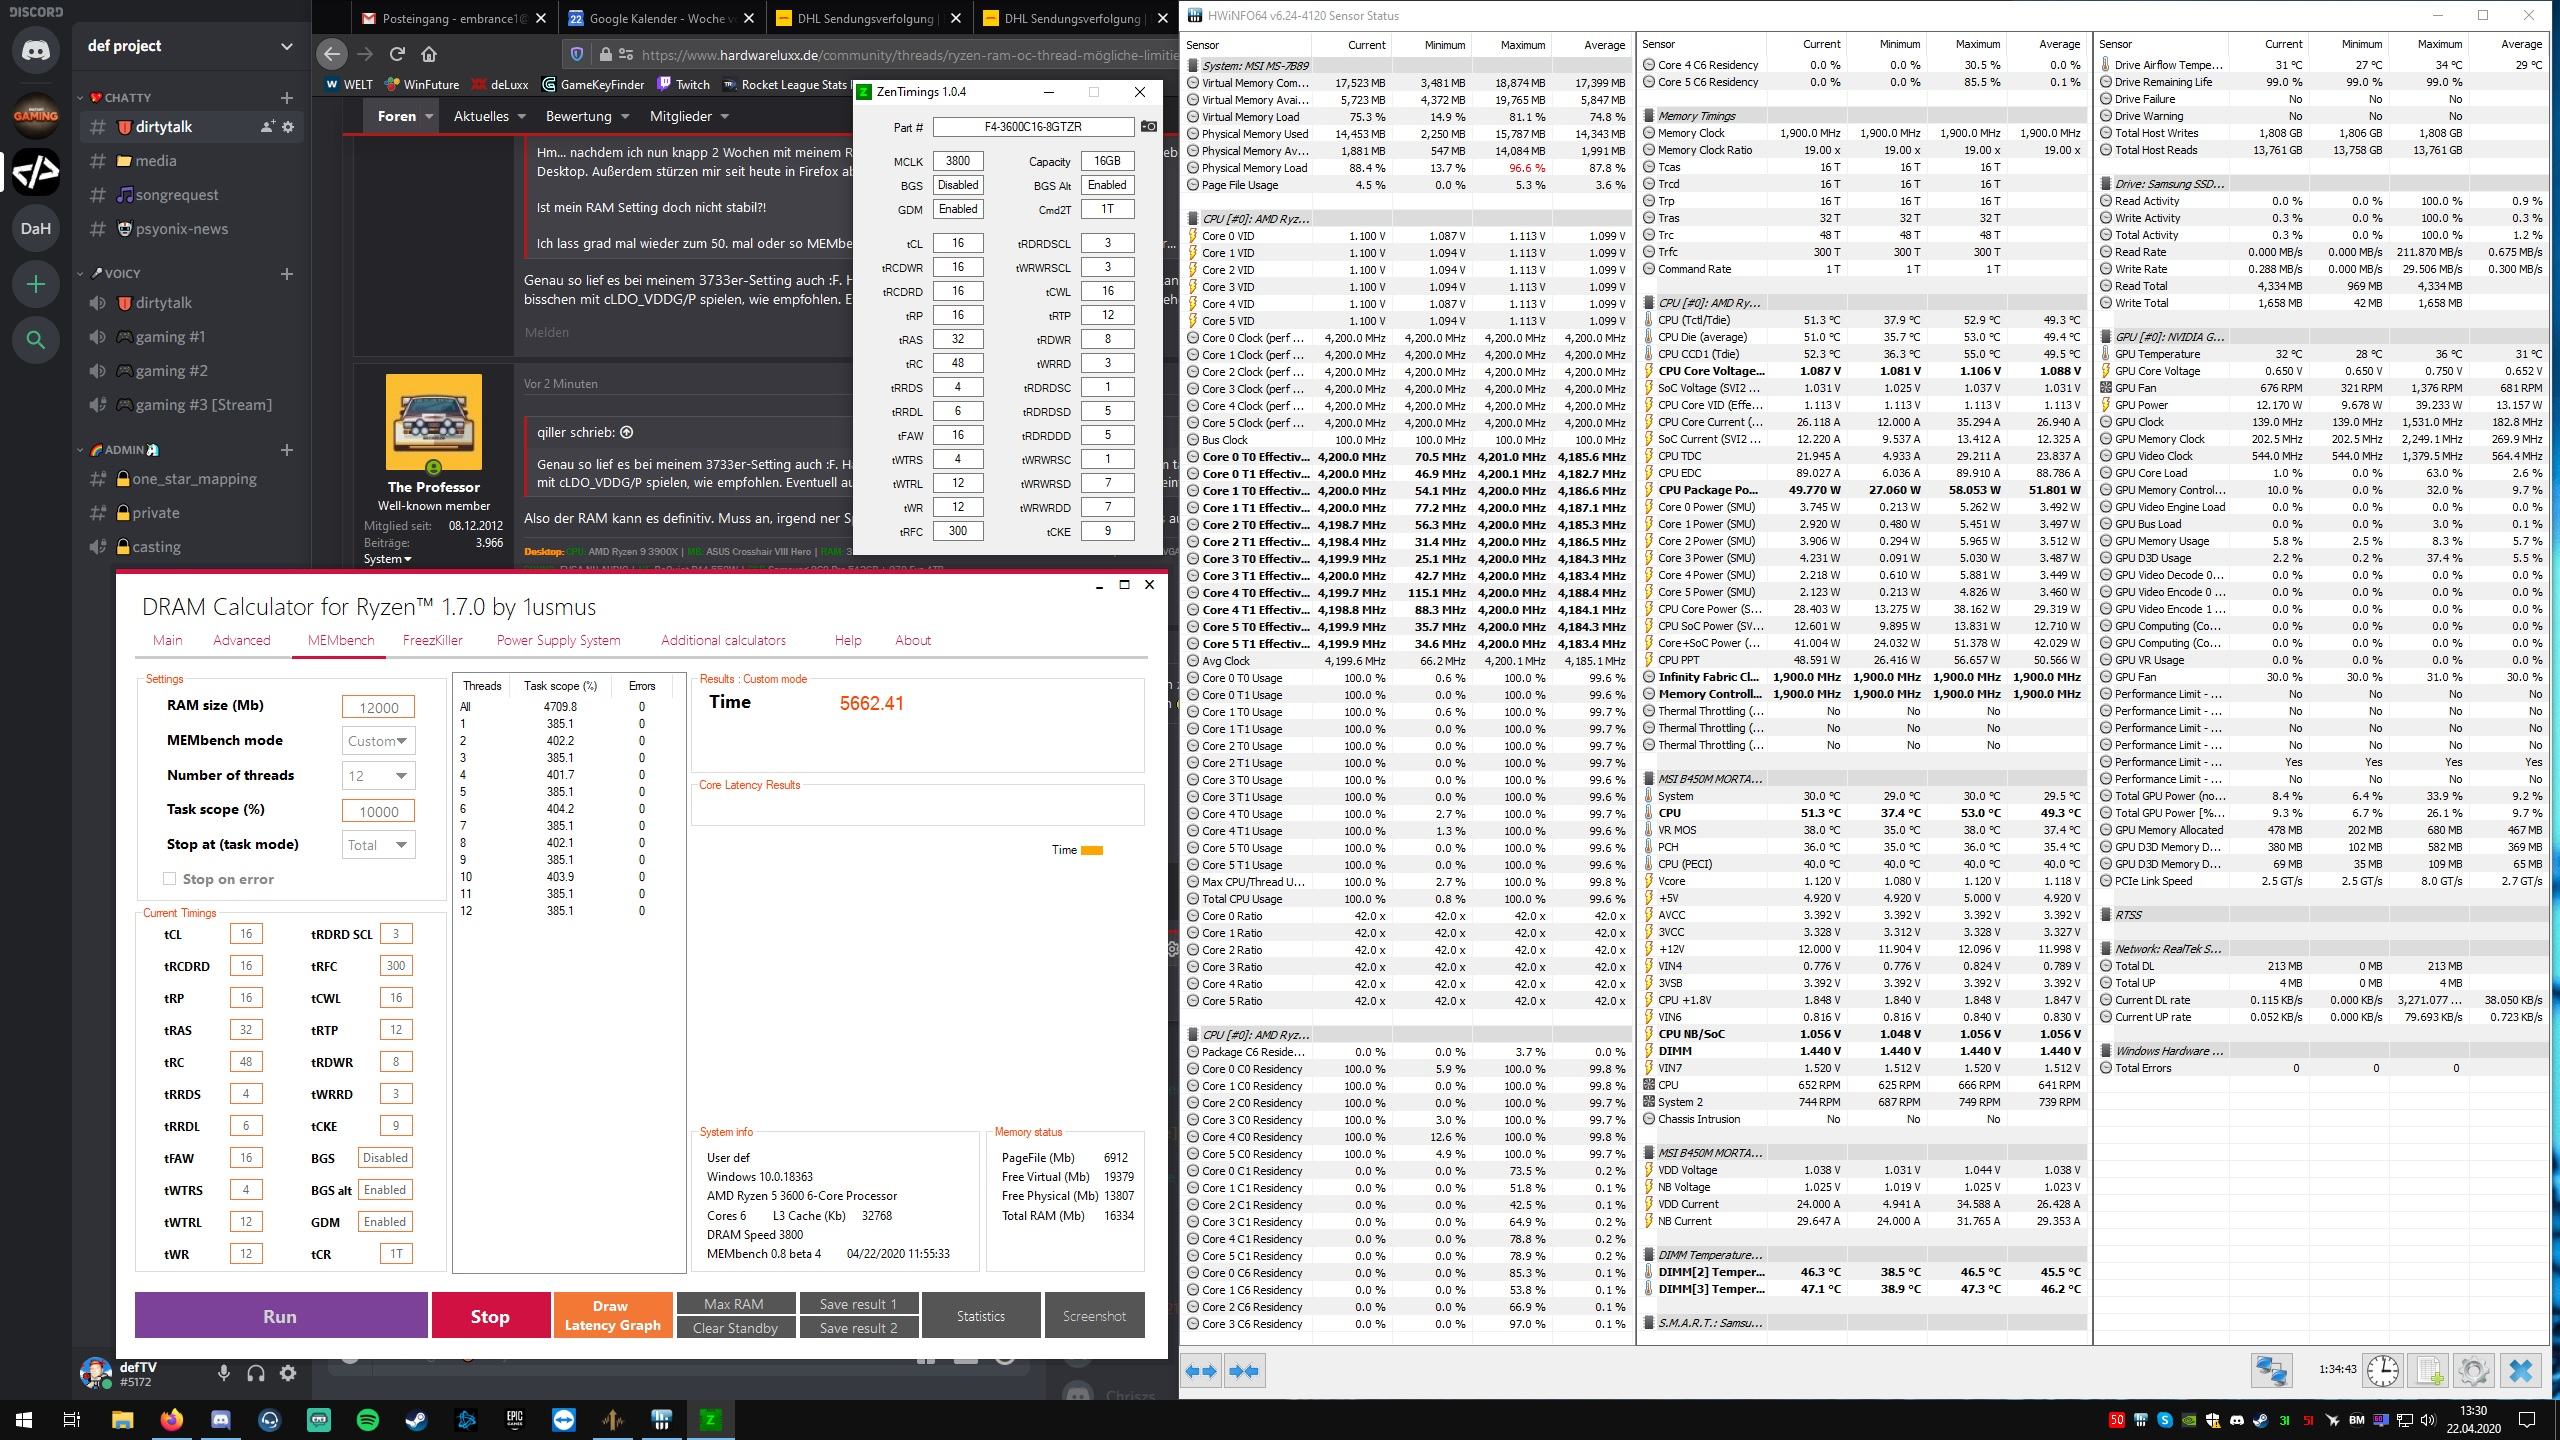2560x1440 pixels.
Task: Click the HWiNFO reset clock icon
Action: tap(2382, 1370)
